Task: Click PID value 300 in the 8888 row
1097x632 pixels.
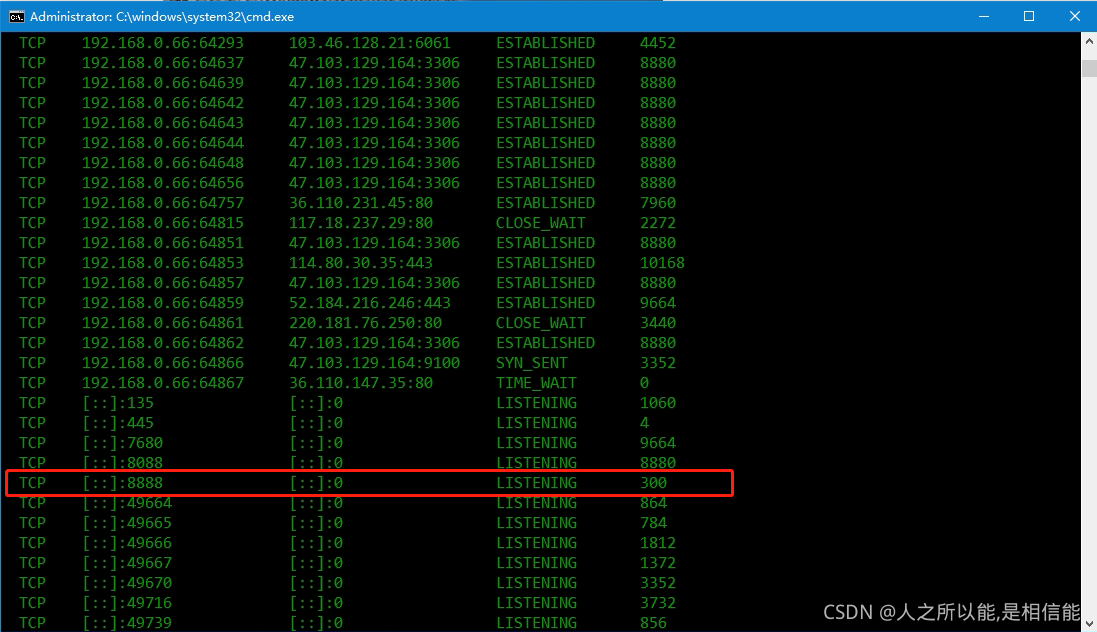Action: click(x=653, y=483)
